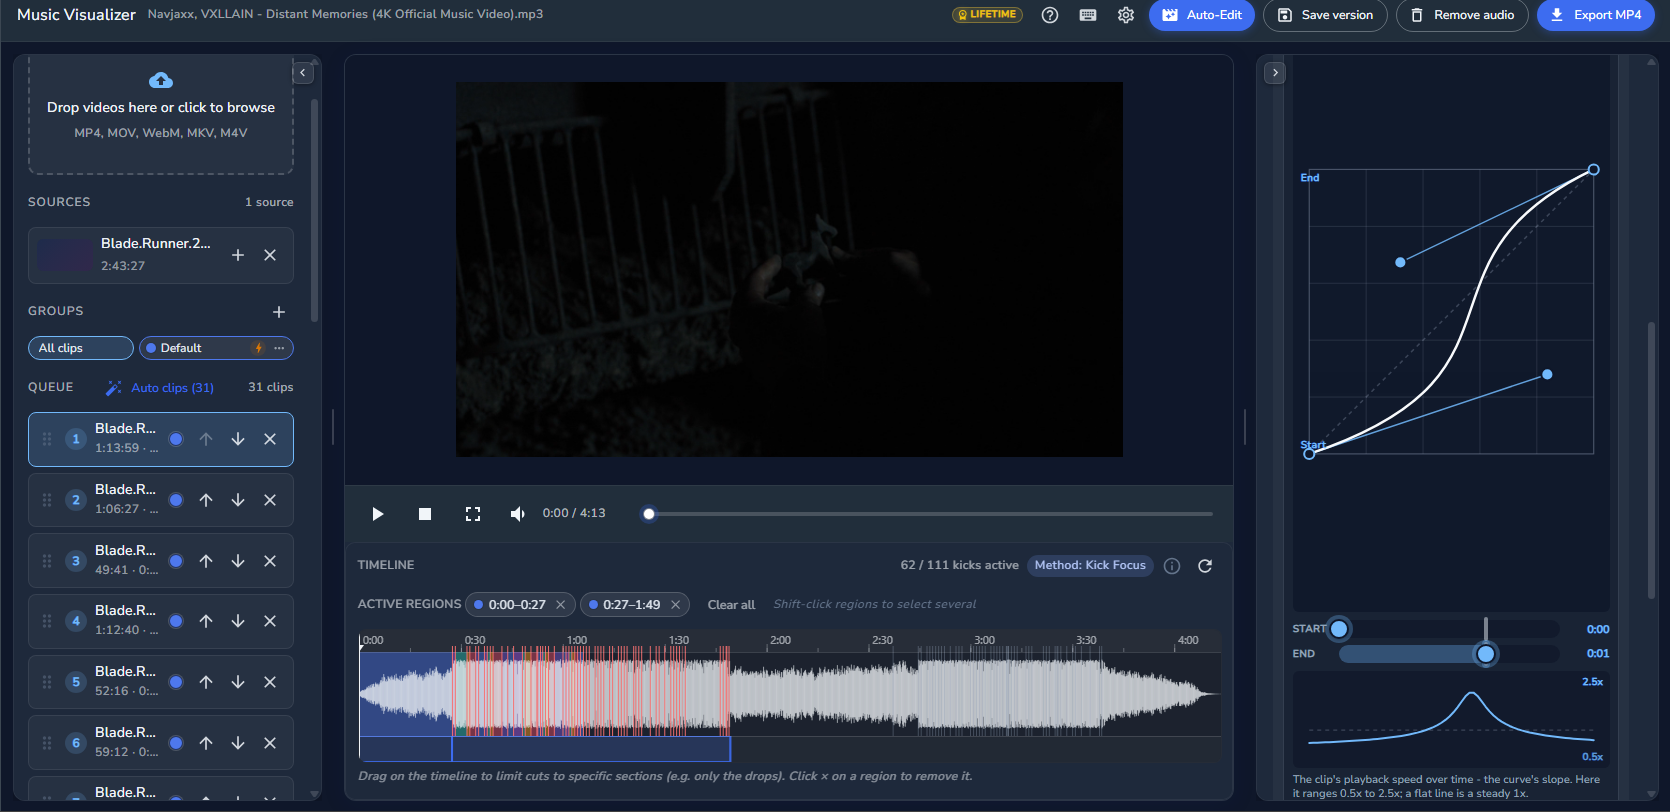Toggle blue group dot on clip 4
The height and width of the screenshot is (812, 1670).
pyautogui.click(x=176, y=621)
